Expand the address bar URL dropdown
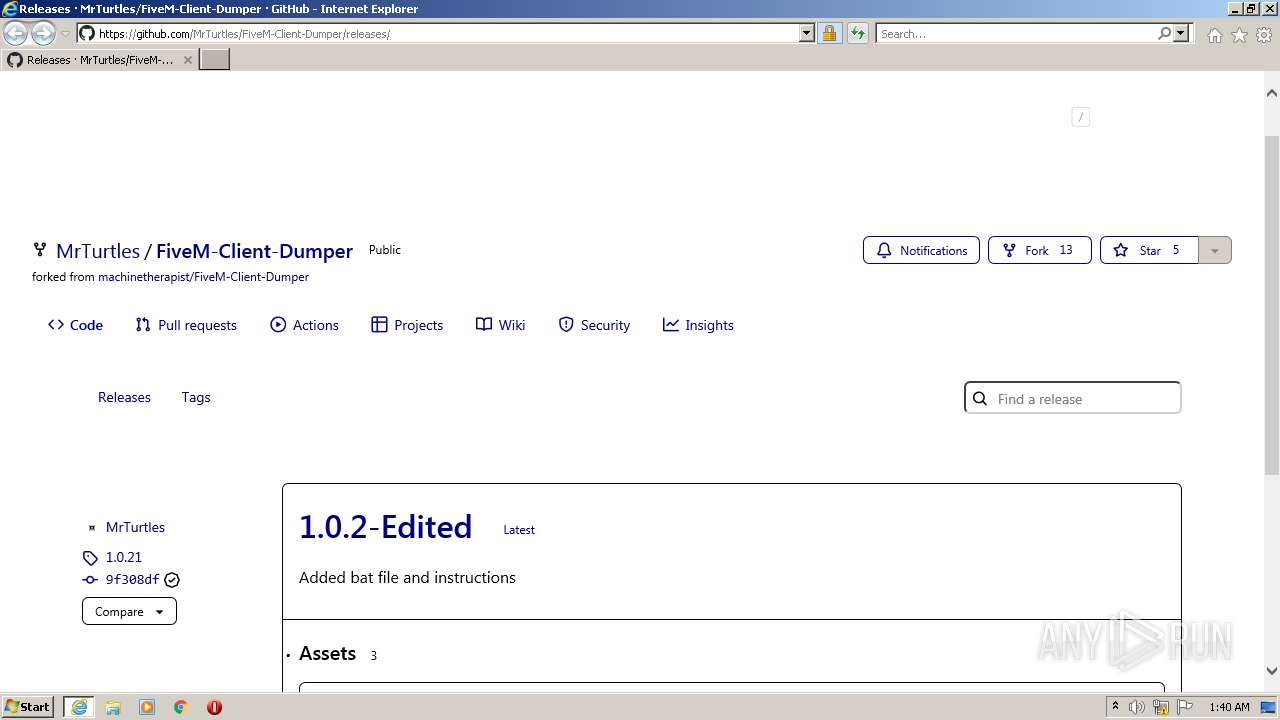1280x720 pixels. pos(807,33)
